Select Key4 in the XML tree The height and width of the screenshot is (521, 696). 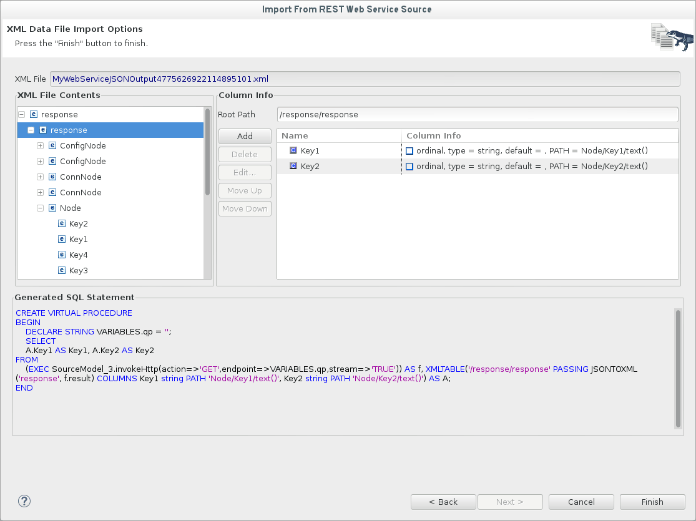click(x=79, y=255)
